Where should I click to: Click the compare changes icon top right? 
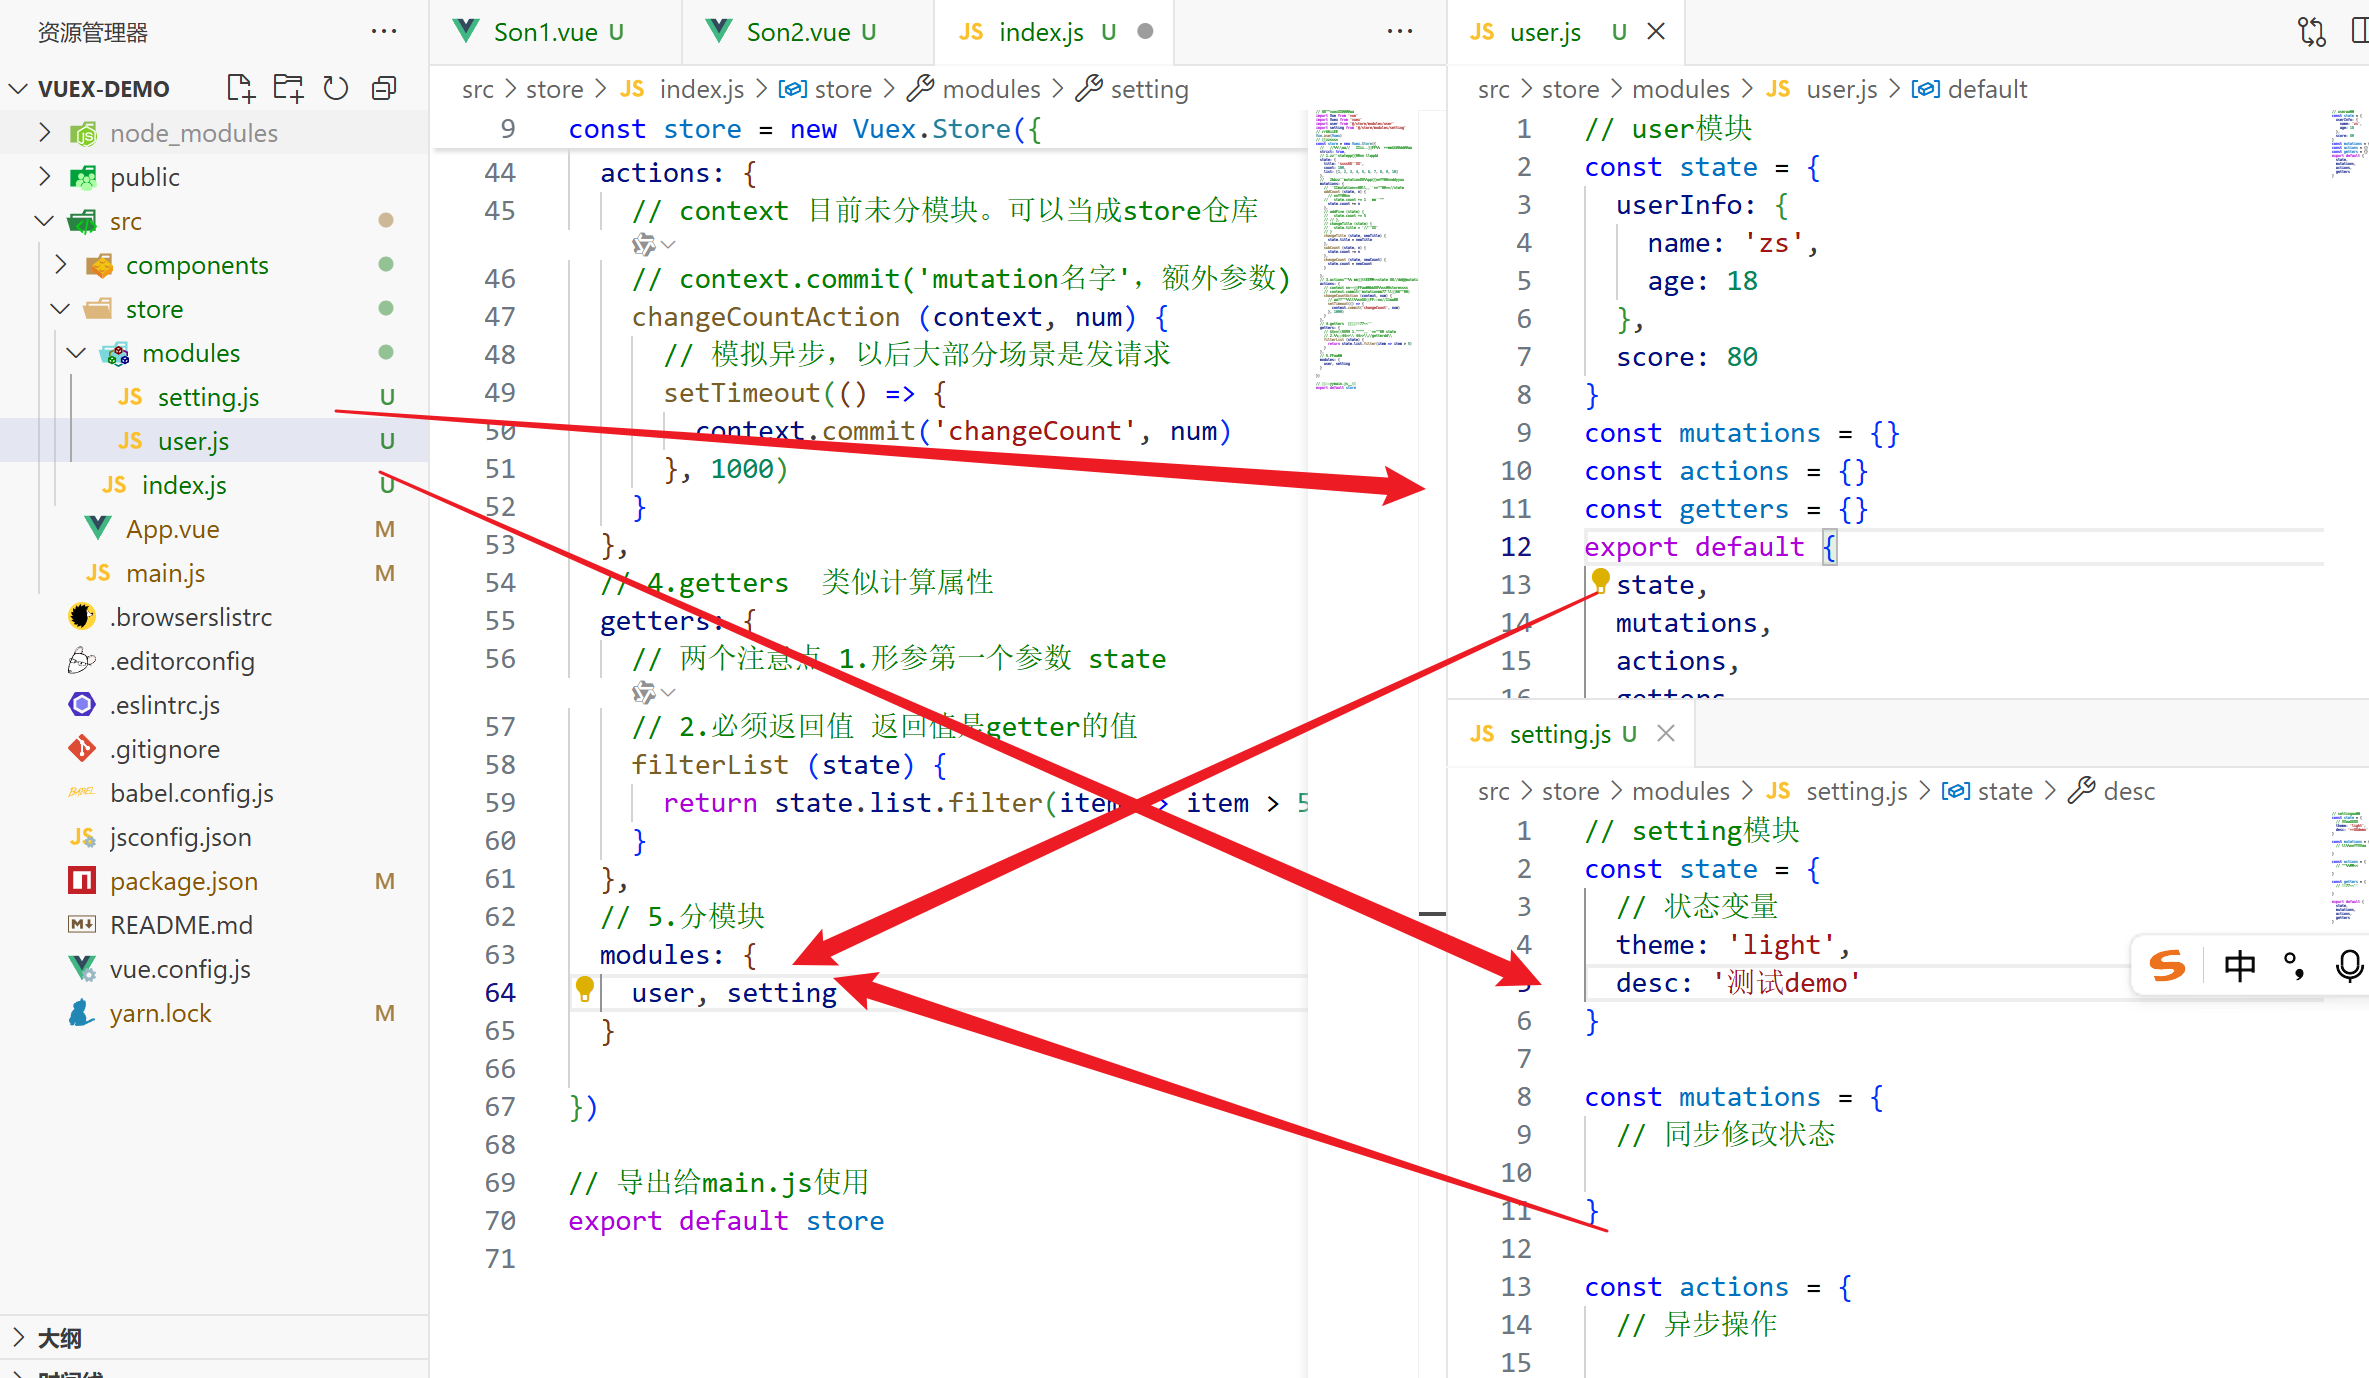click(x=2311, y=32)
